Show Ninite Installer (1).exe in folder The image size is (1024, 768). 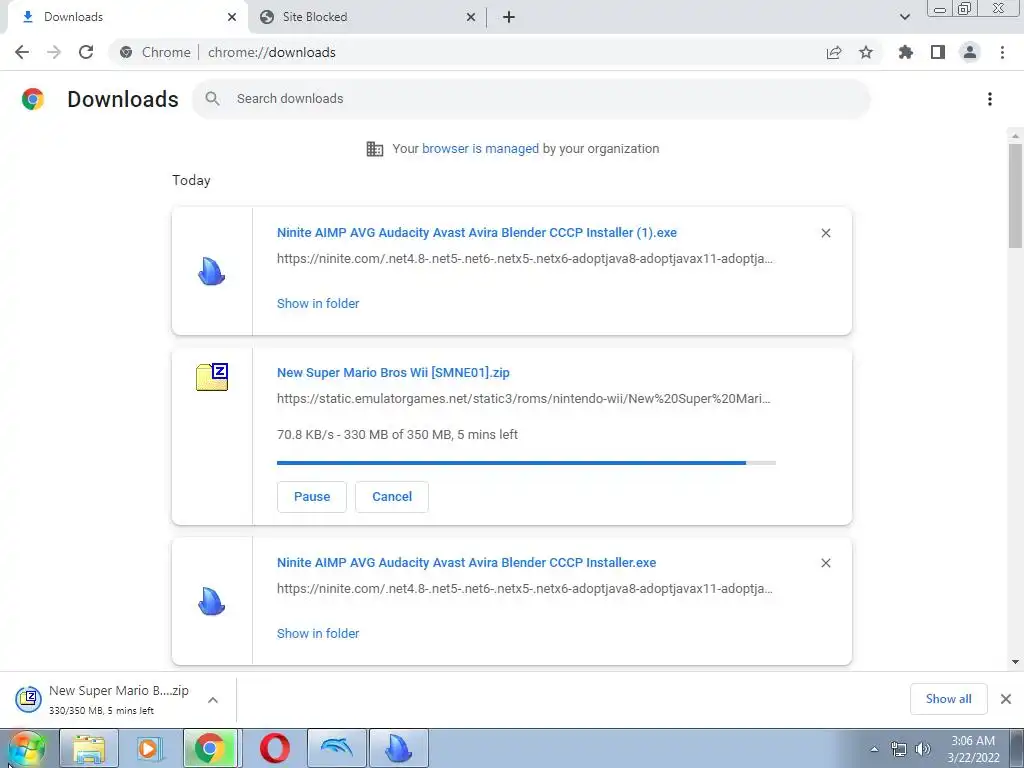[x=318, y=304]
